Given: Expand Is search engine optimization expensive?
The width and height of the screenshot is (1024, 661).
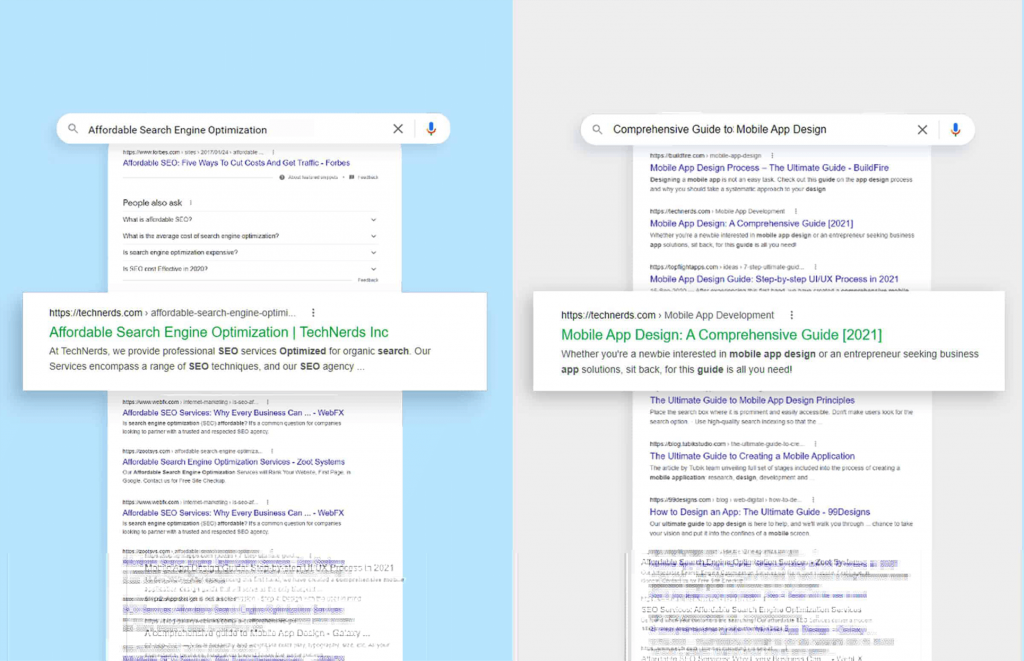Looking at the screenshot, I should 249,252.
